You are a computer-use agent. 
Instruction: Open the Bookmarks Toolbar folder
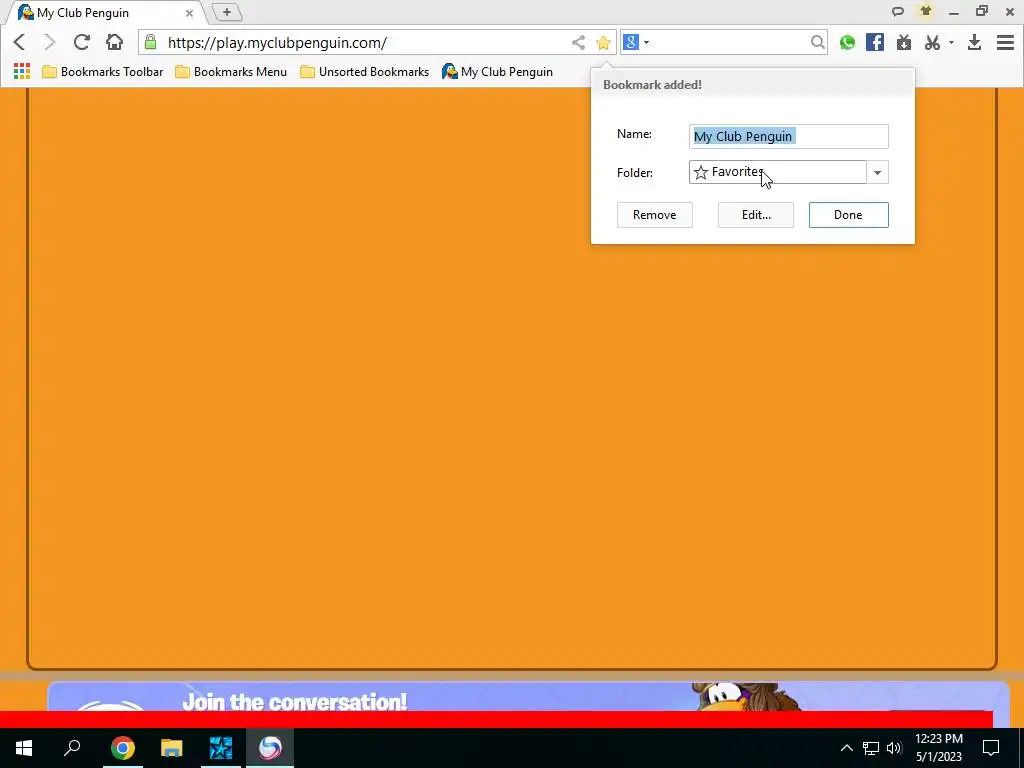pos(103,72)
